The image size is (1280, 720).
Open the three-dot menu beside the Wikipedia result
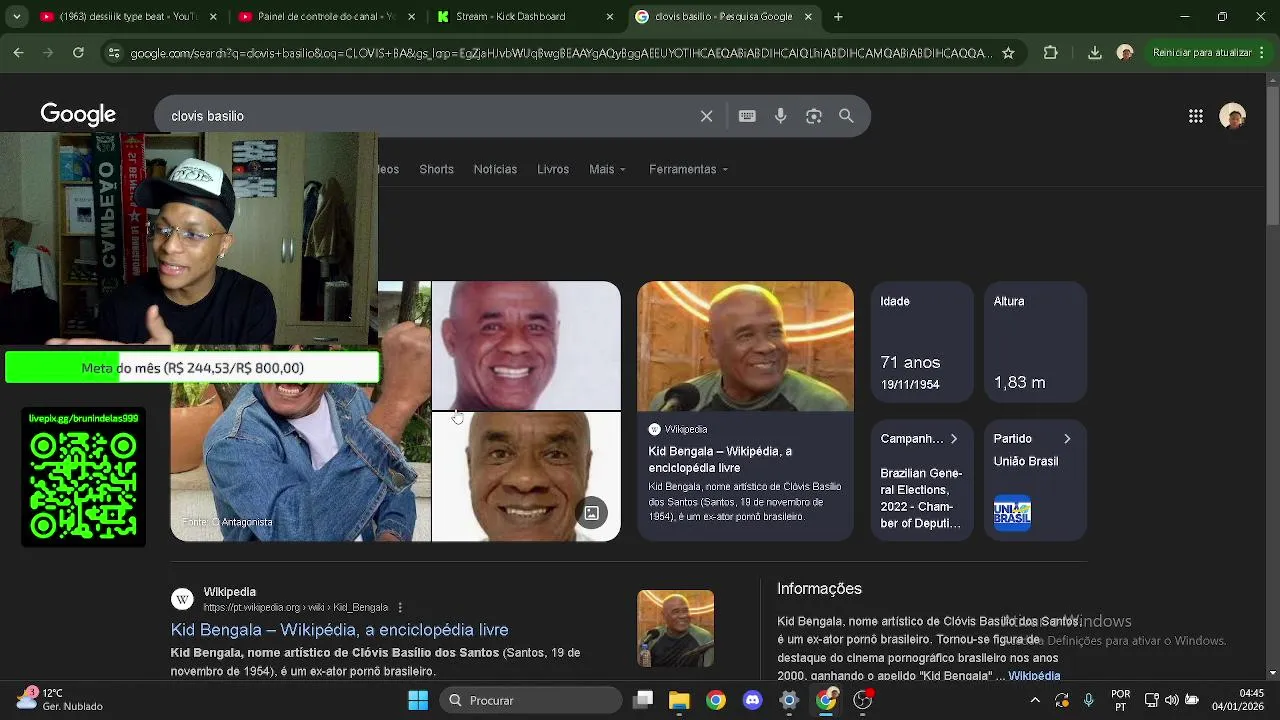point(400,607)
